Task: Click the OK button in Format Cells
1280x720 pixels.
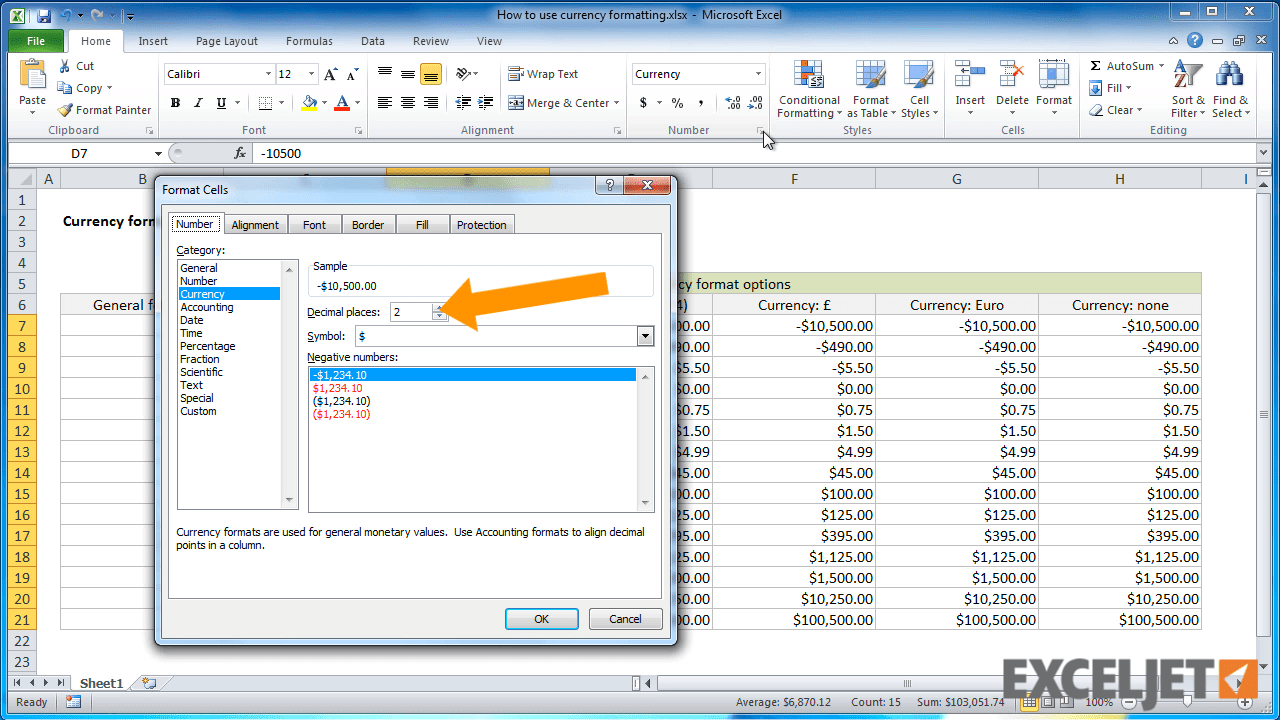Action: click(541, 618)
